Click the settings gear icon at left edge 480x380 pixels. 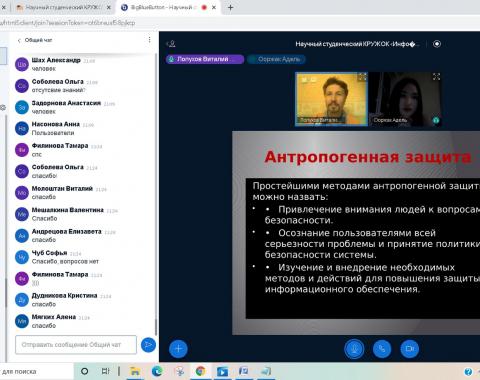pyautogui.click(x=3, y=107)
